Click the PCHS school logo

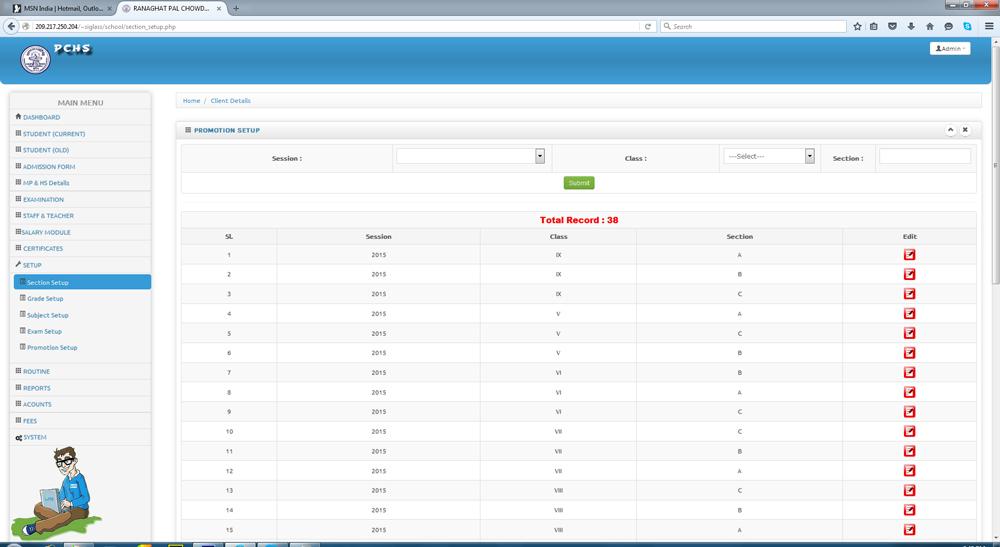[x=35, y=60]
